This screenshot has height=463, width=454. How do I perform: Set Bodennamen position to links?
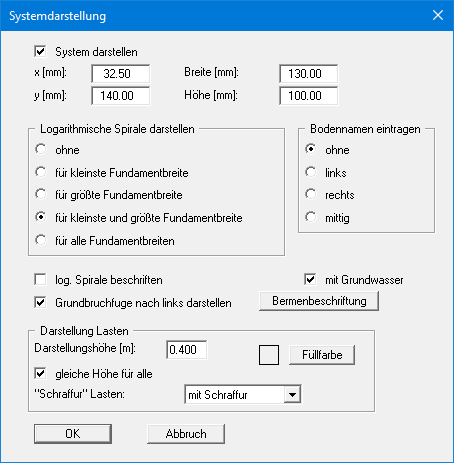coord(311,172)
